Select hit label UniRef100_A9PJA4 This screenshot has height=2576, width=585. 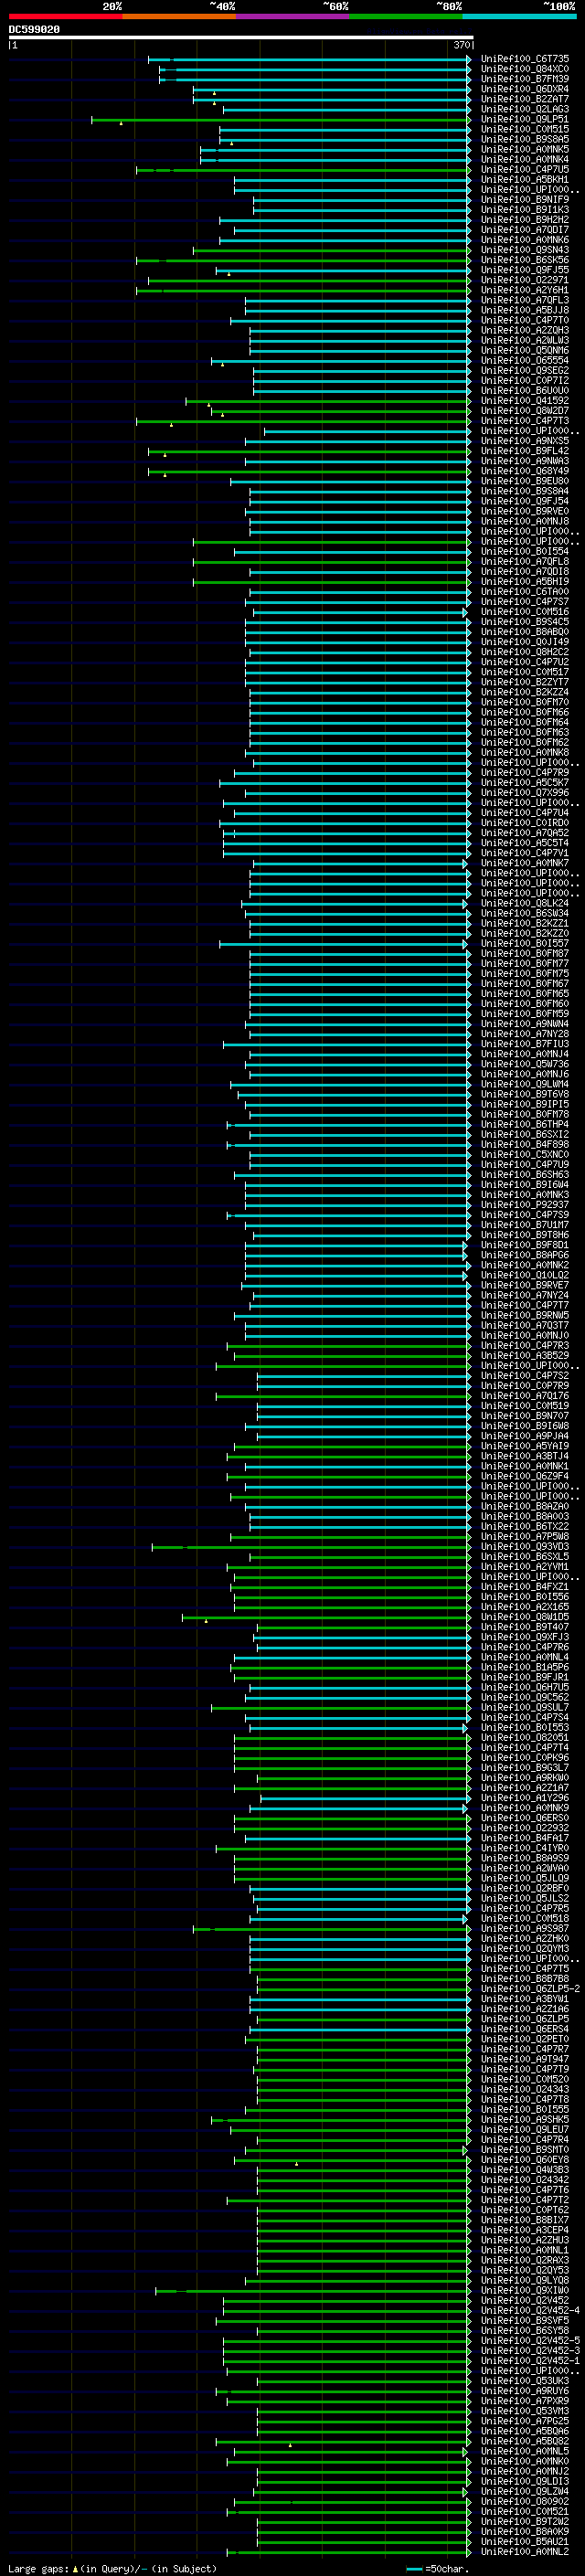click(524, 1436)
